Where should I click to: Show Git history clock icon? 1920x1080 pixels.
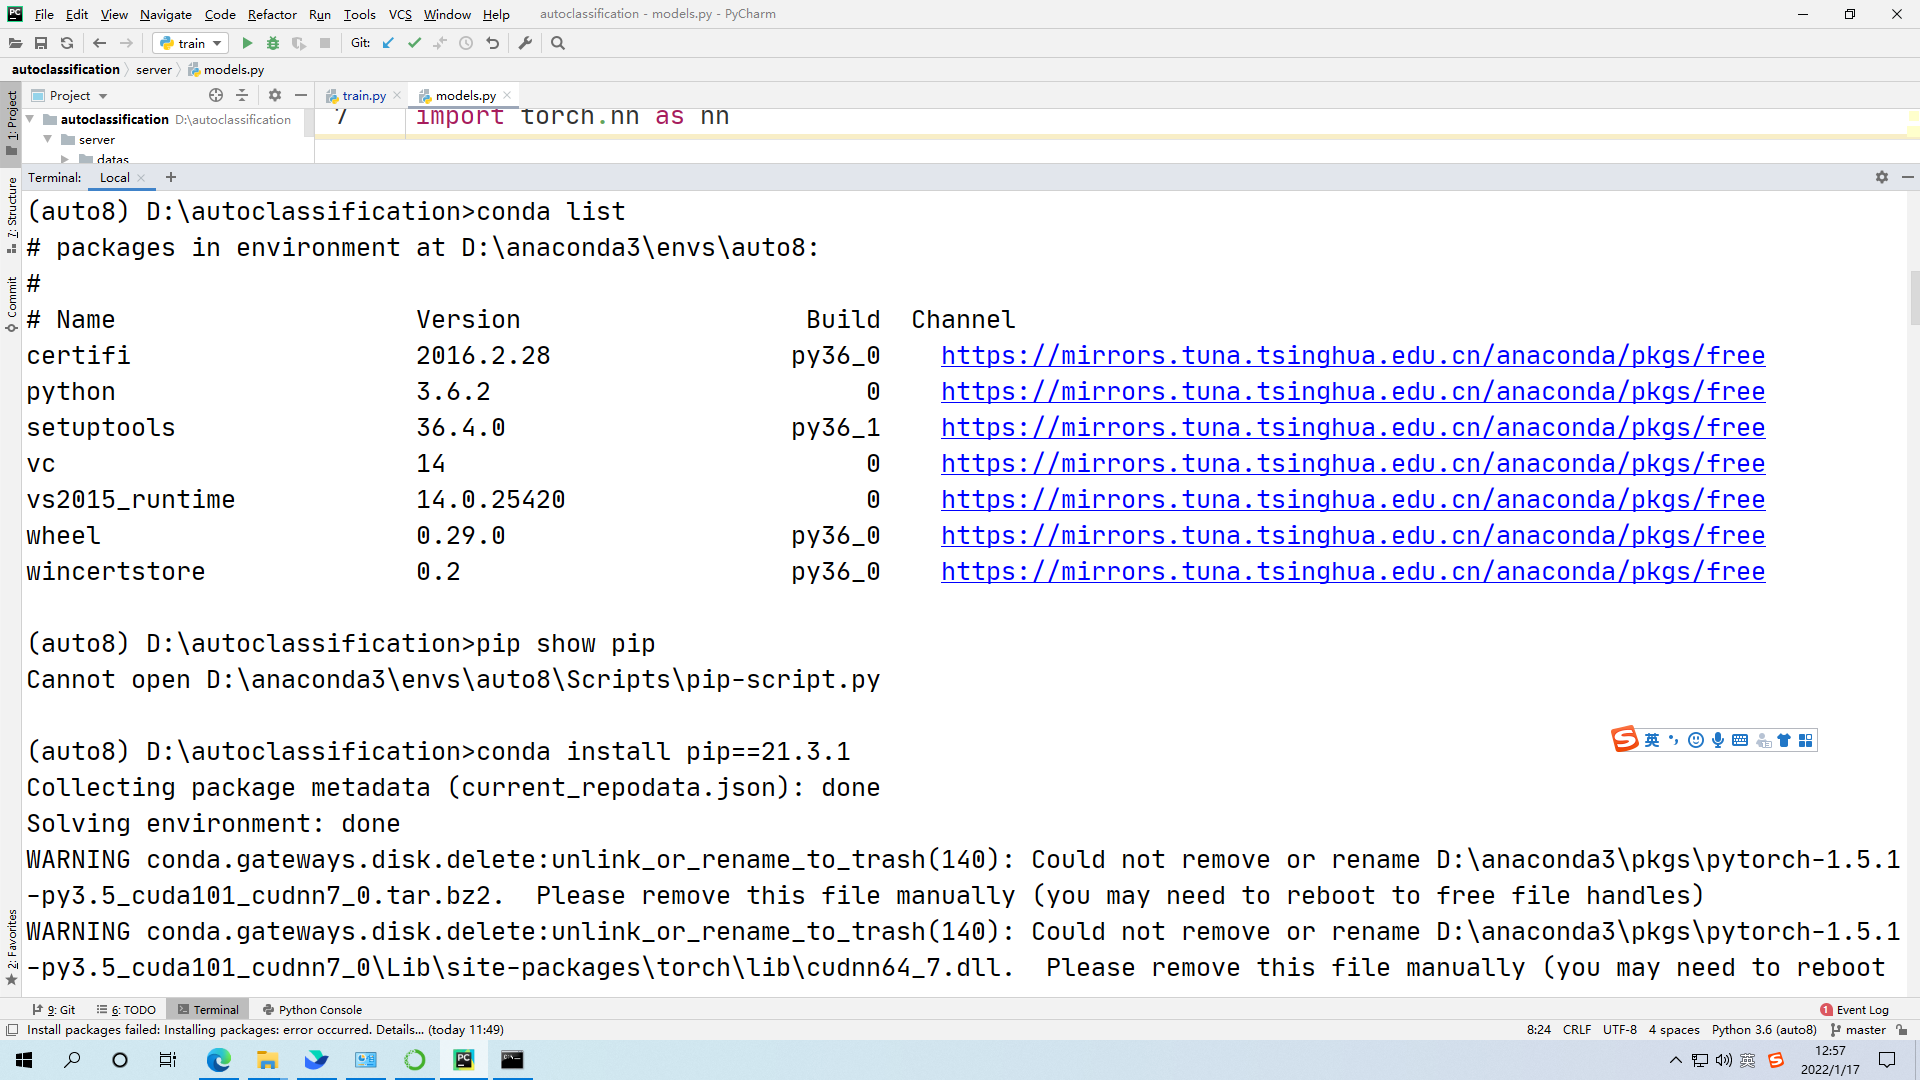(466, 43)
